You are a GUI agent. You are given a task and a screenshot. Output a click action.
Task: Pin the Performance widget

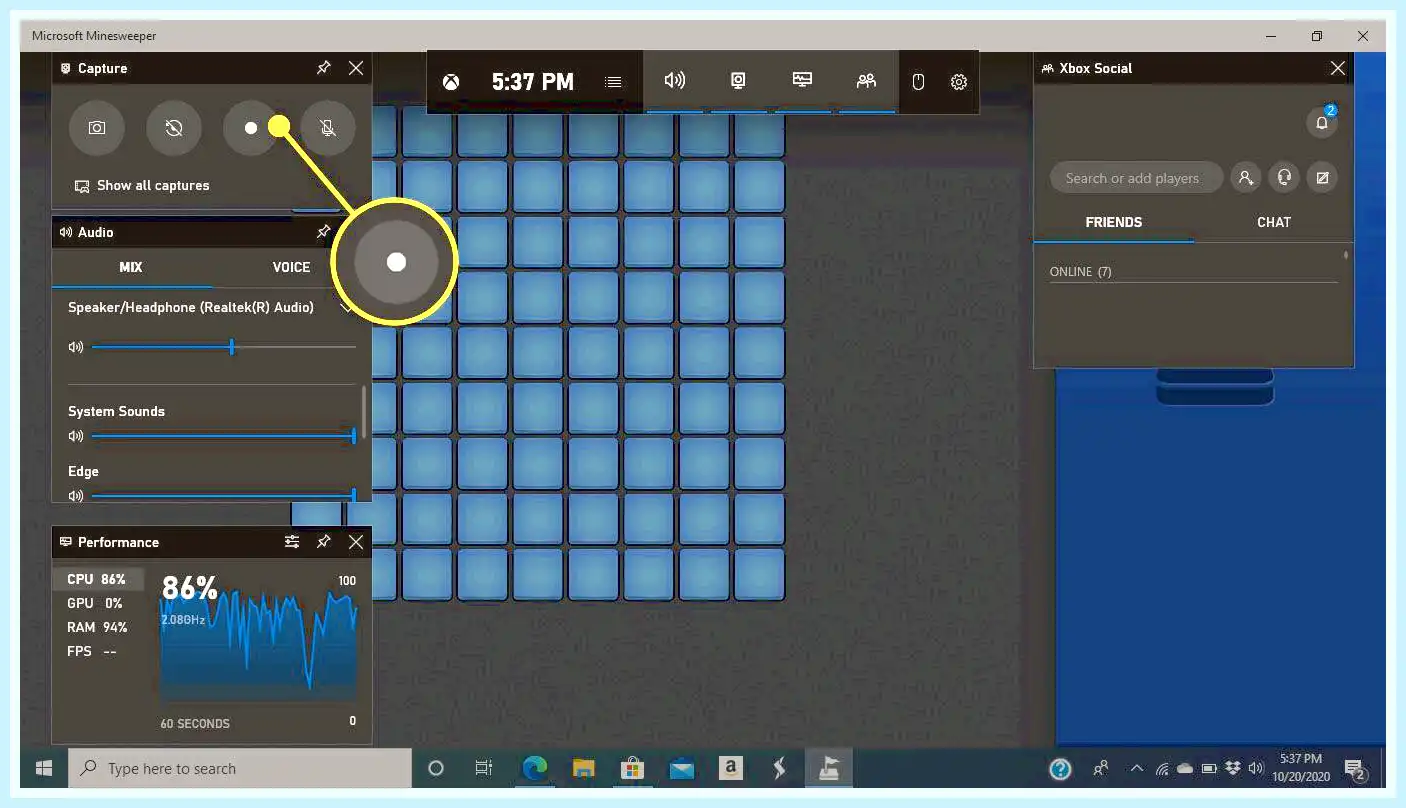tap(323, 542)
